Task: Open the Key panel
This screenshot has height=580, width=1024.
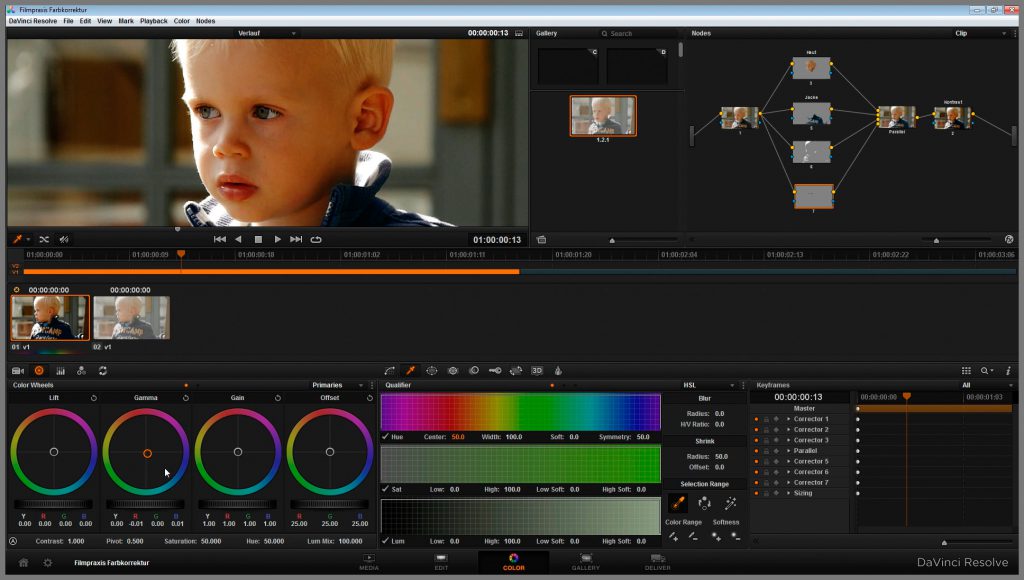Action: coord(496,370)
